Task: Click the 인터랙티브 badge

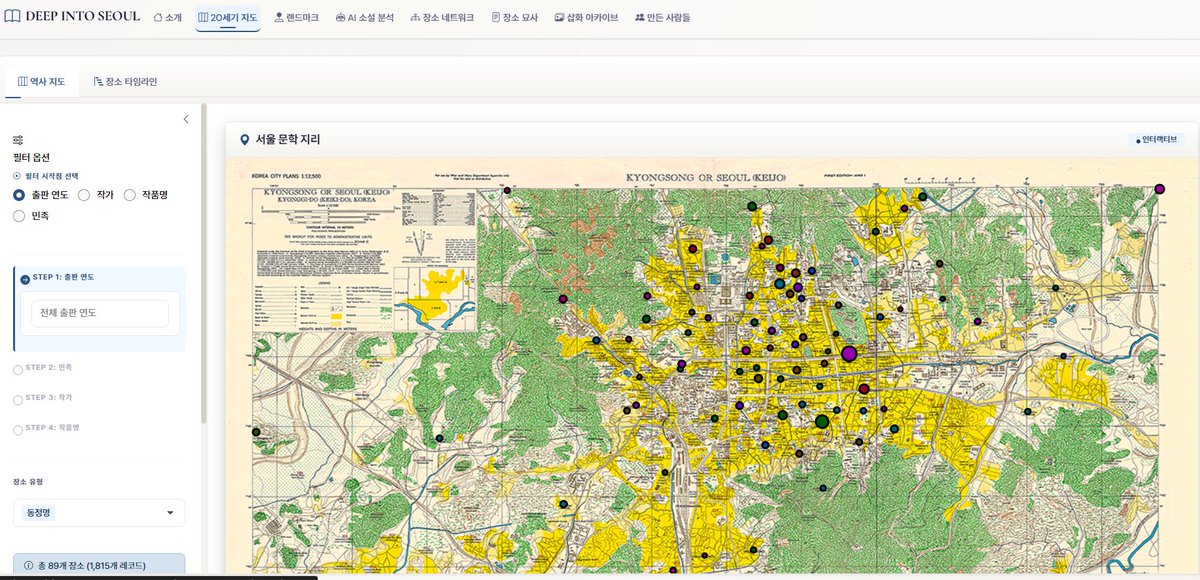Action: coord(1157,140)
